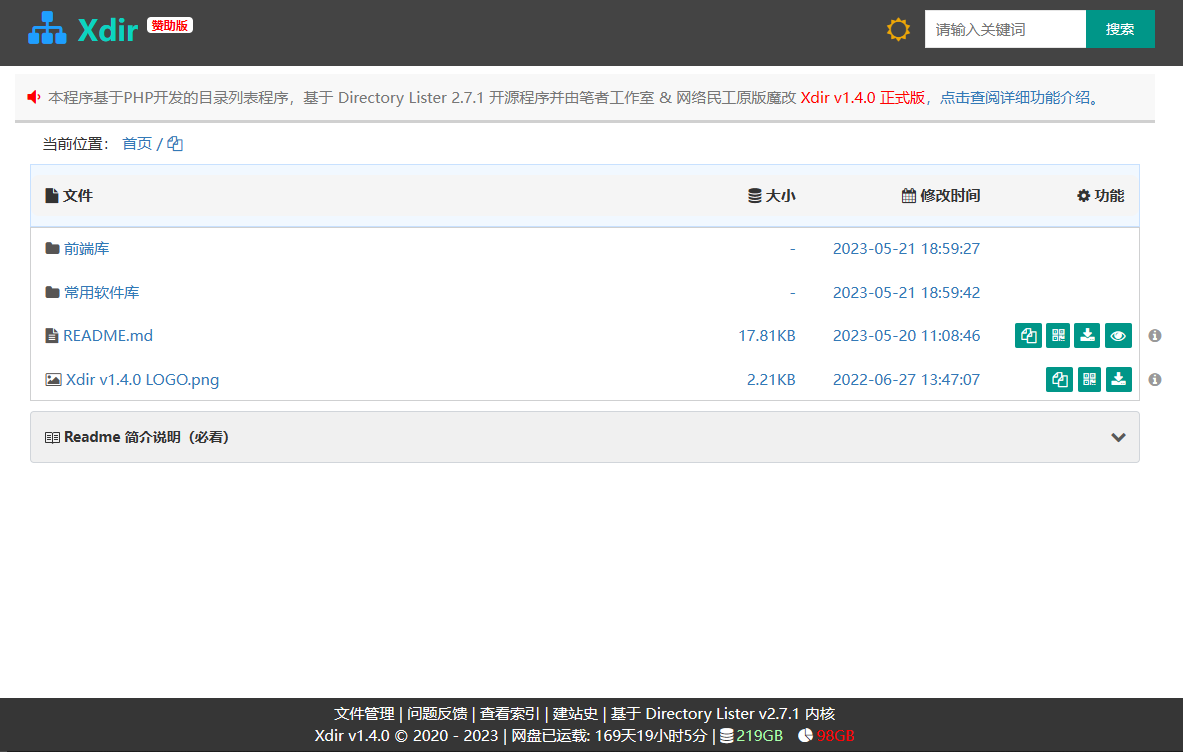Preview README.md with the eye icon
Image resolution: width=1183 pixels, height=752 pixels.
tap(1118, 335)
